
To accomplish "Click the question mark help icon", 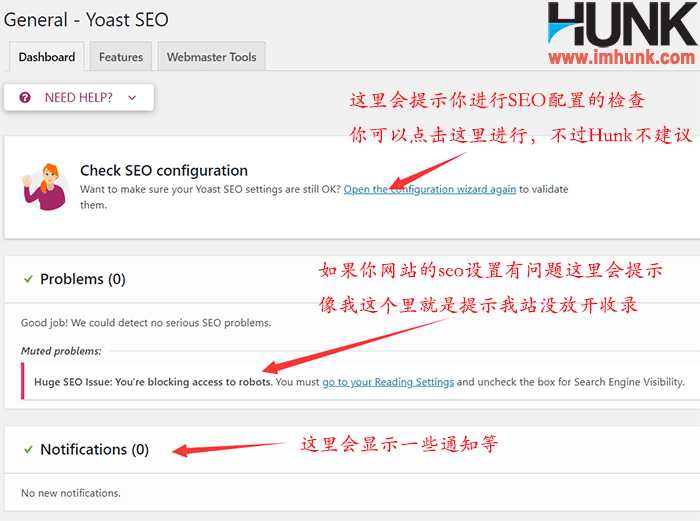I will (x=25, y=97).
